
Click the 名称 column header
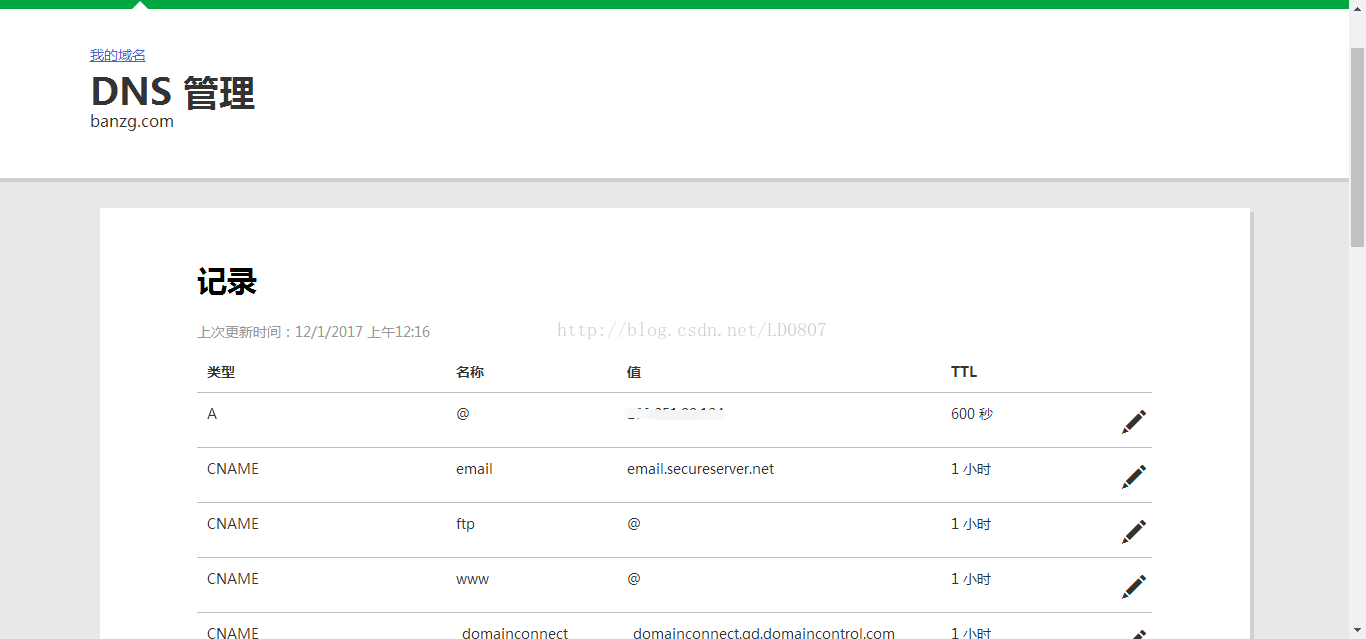coord(470,372)
